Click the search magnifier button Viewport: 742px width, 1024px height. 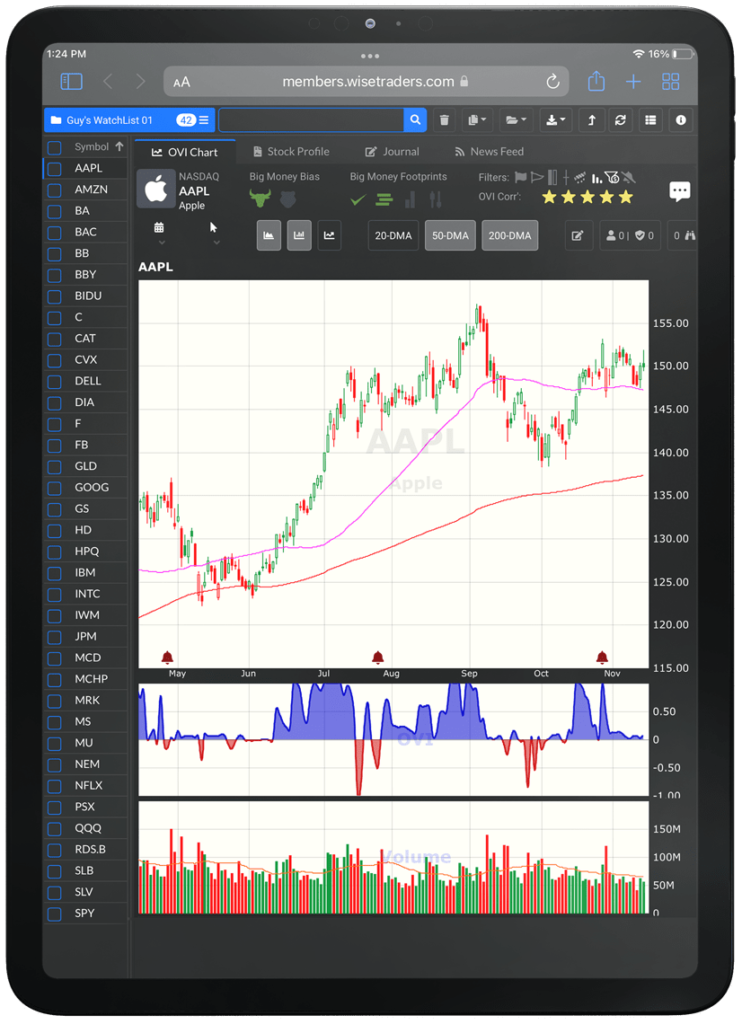pyautogui.click(x=415, y=120)
